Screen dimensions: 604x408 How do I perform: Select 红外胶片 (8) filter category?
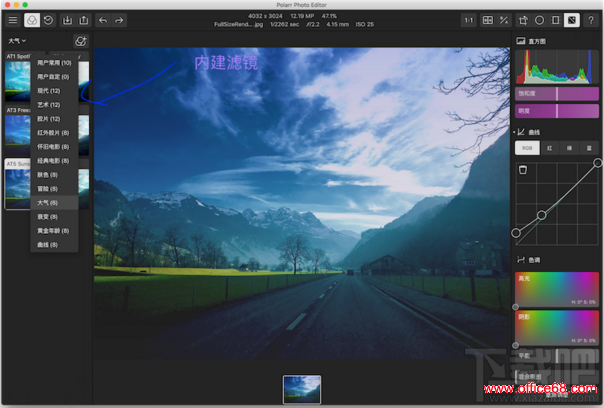pyautogui.click(x=54, y=133)
